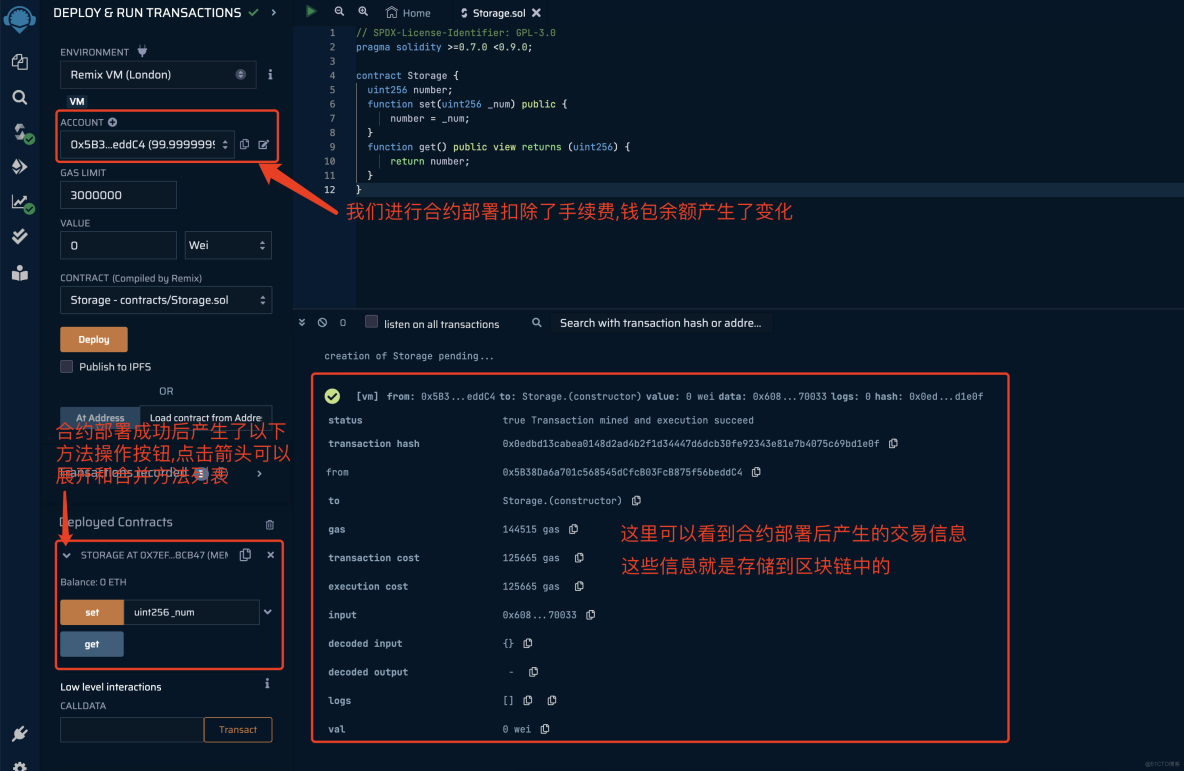This screenshot has width=1184, height=771.
Task: Copy the Storage.(constructor) to value
Action: point(637,501)
